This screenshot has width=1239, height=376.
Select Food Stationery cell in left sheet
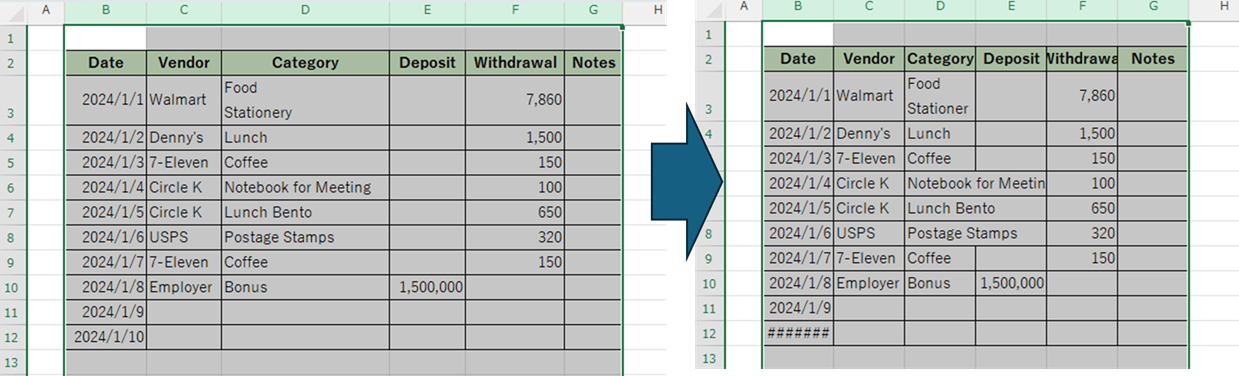(305, 100)
